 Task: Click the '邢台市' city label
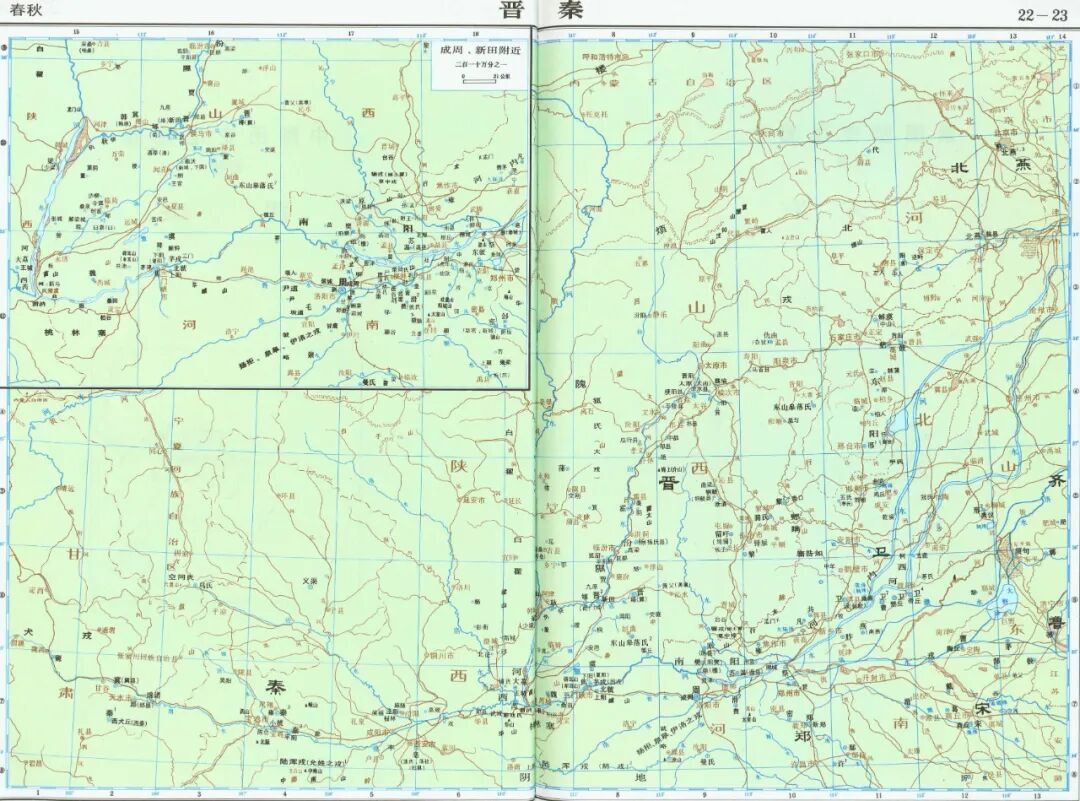pyautogui.click(x=850, y=446)
